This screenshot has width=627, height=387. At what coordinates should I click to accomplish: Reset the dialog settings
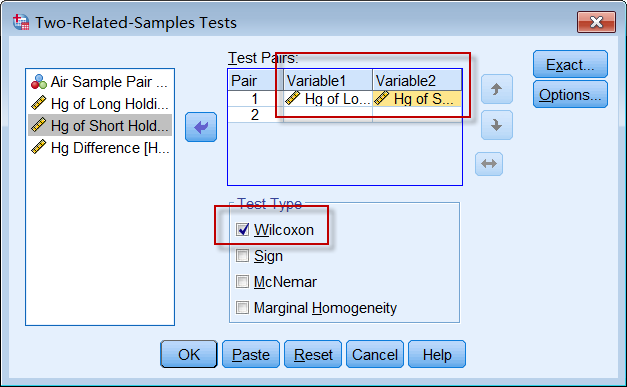[x=313, y=354]
